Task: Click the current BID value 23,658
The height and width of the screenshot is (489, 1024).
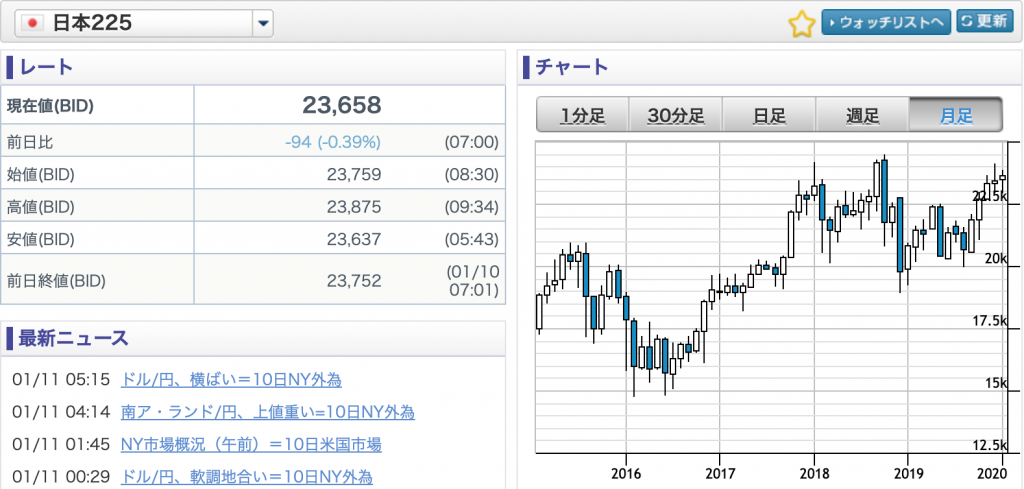Action: pos(342,104)
